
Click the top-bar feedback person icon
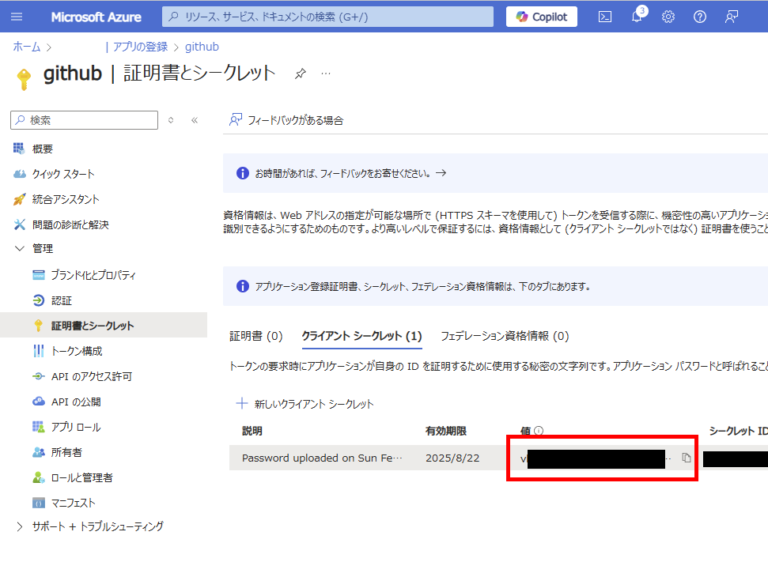point(732,17)
